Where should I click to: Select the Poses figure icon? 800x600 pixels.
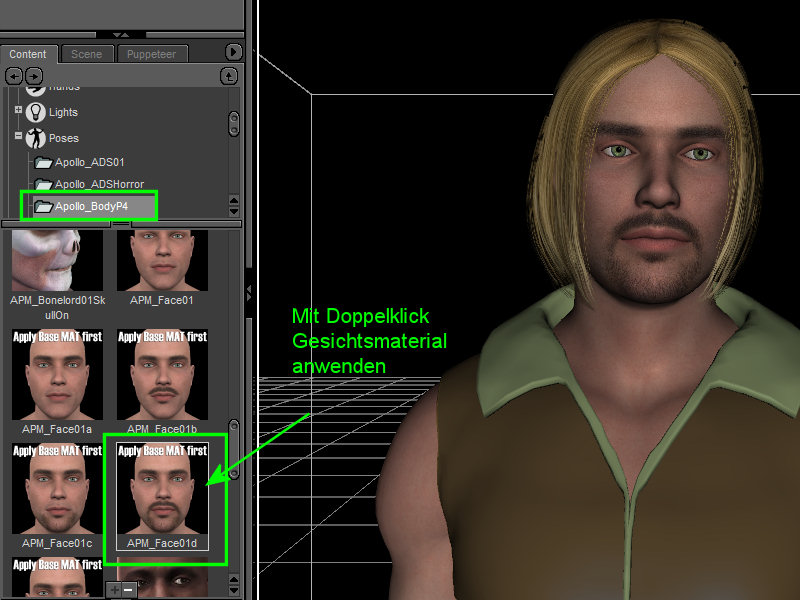pos(36,138)
